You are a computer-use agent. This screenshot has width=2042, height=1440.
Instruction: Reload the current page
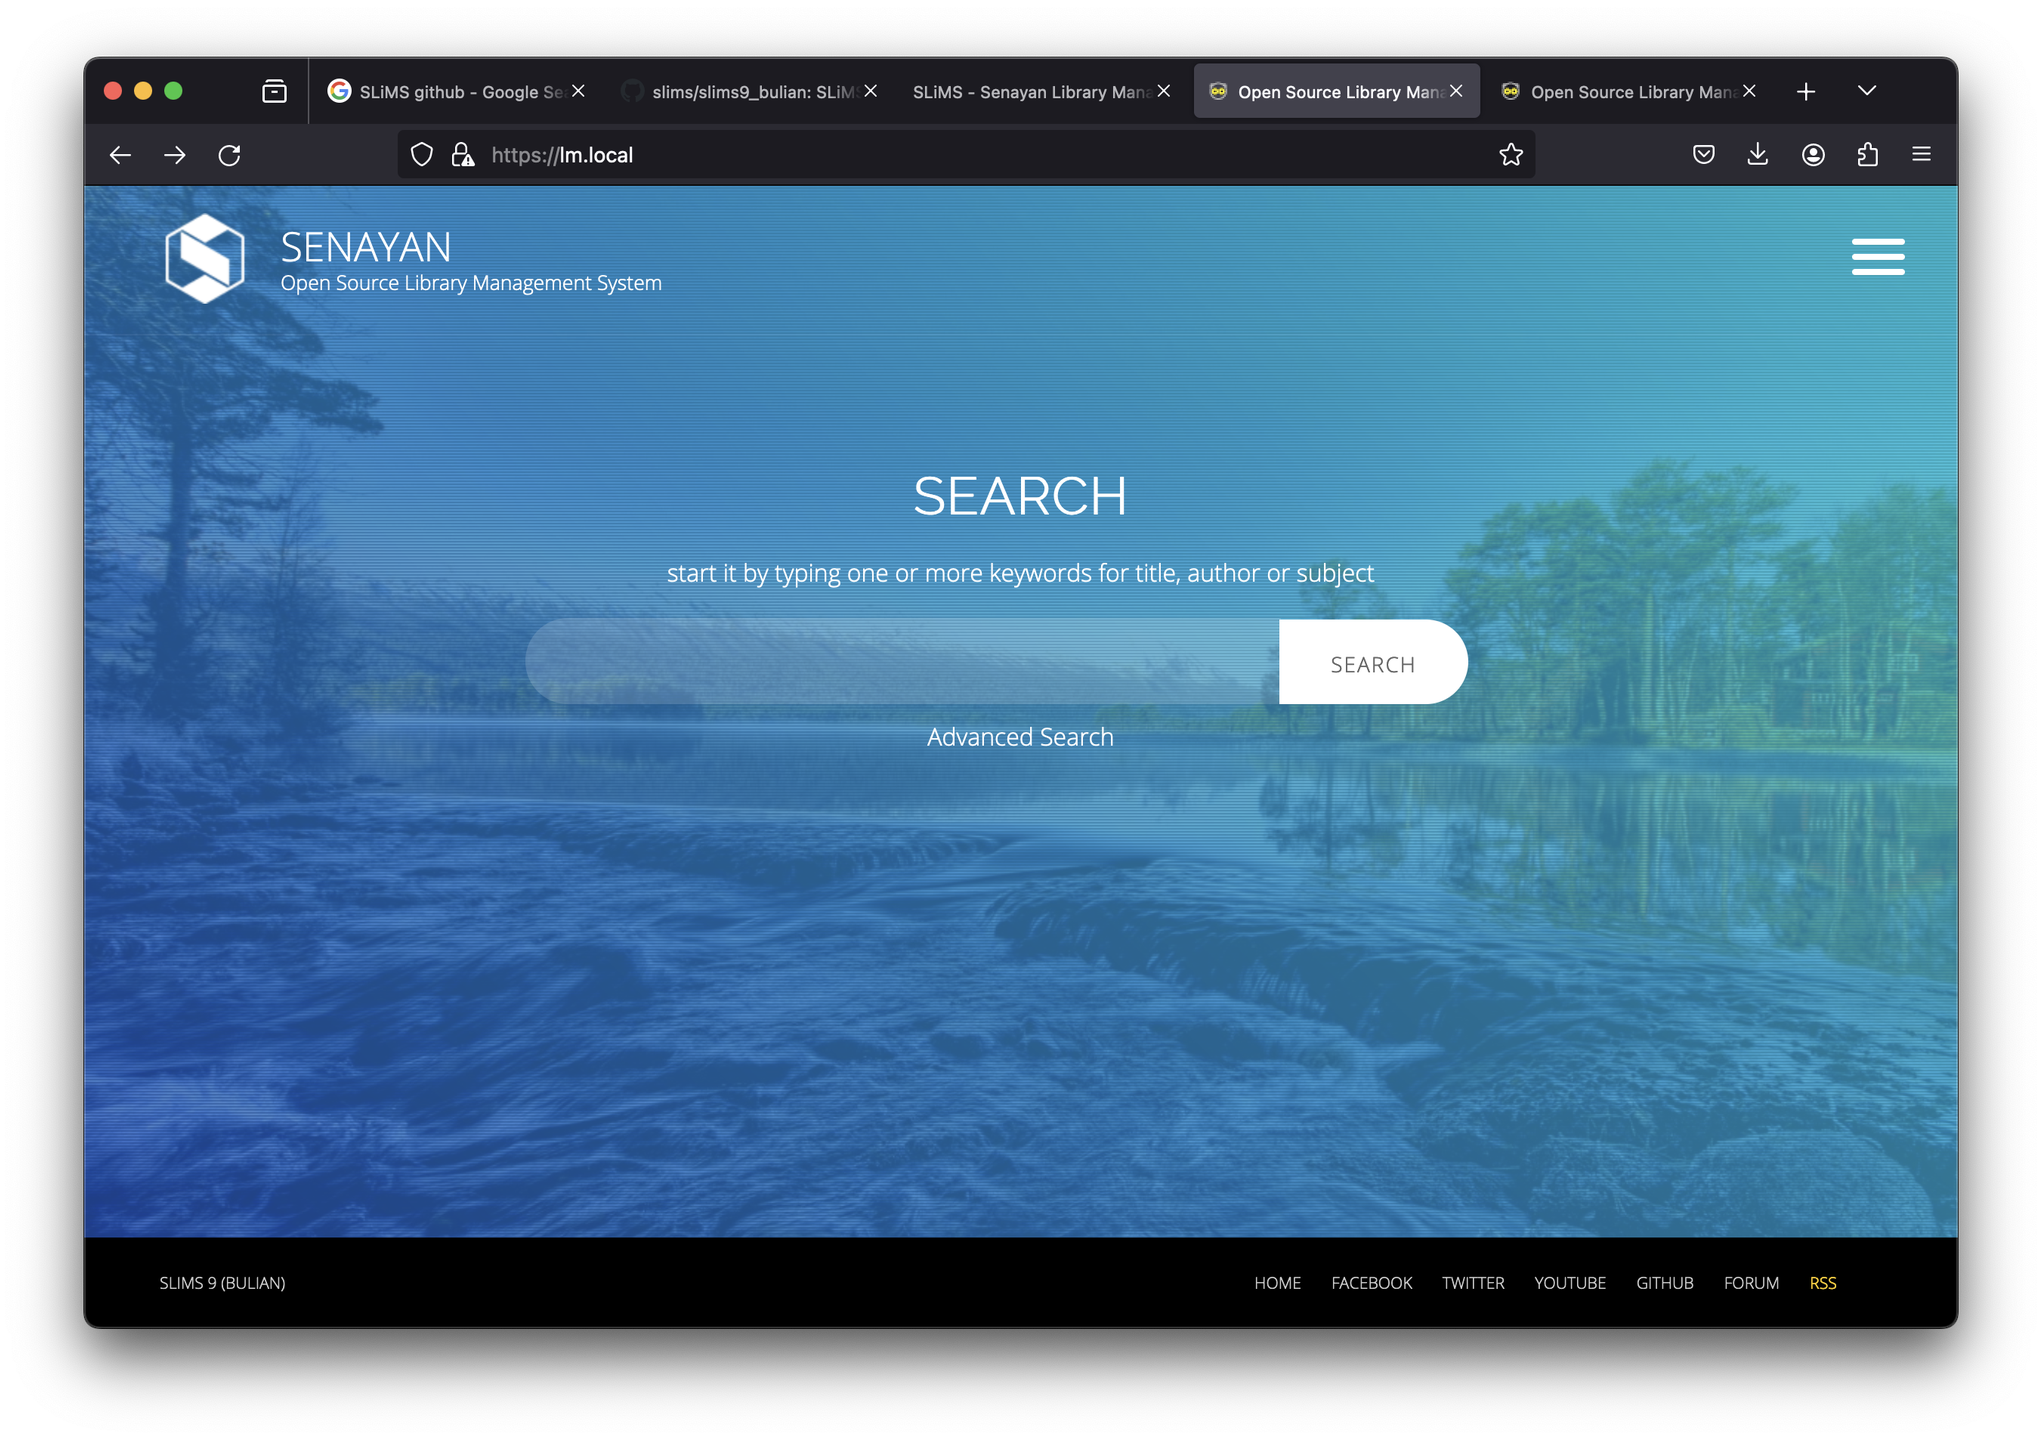pos(229,155)
